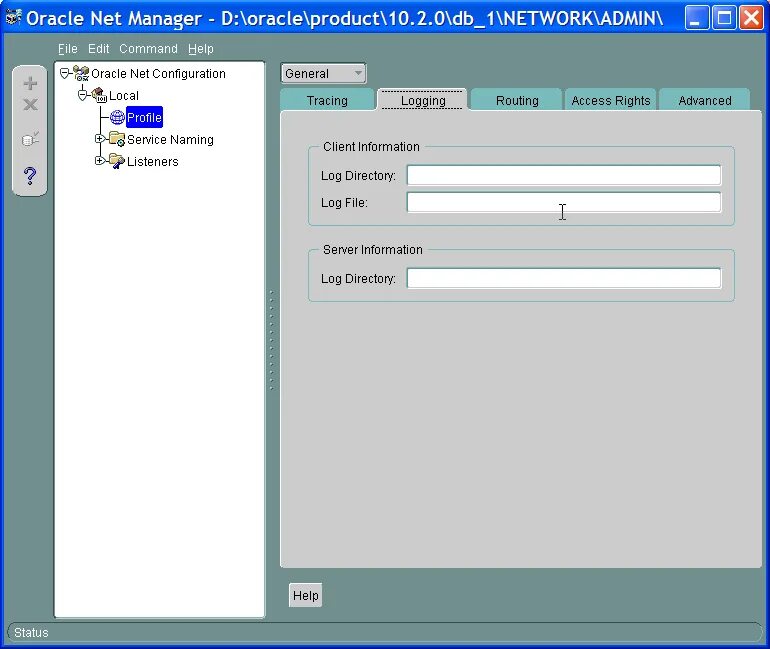Click the Test Service connection icon
The height and width of the screenshot is (649, 770).
[30, 139]
